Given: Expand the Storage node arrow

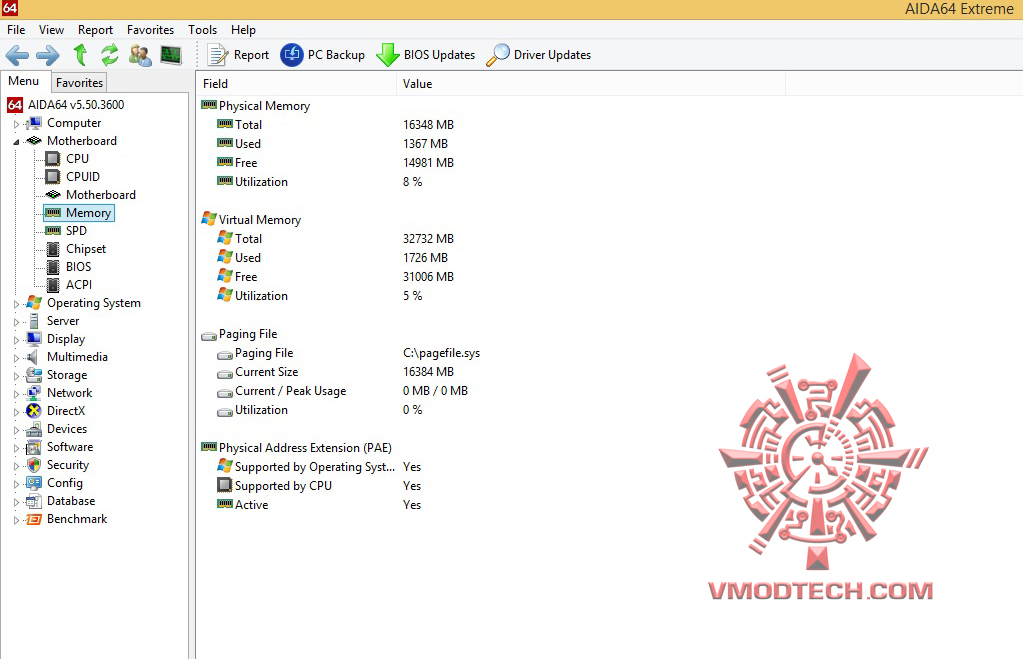Looking at the screenshot, I should coord(16,376).
